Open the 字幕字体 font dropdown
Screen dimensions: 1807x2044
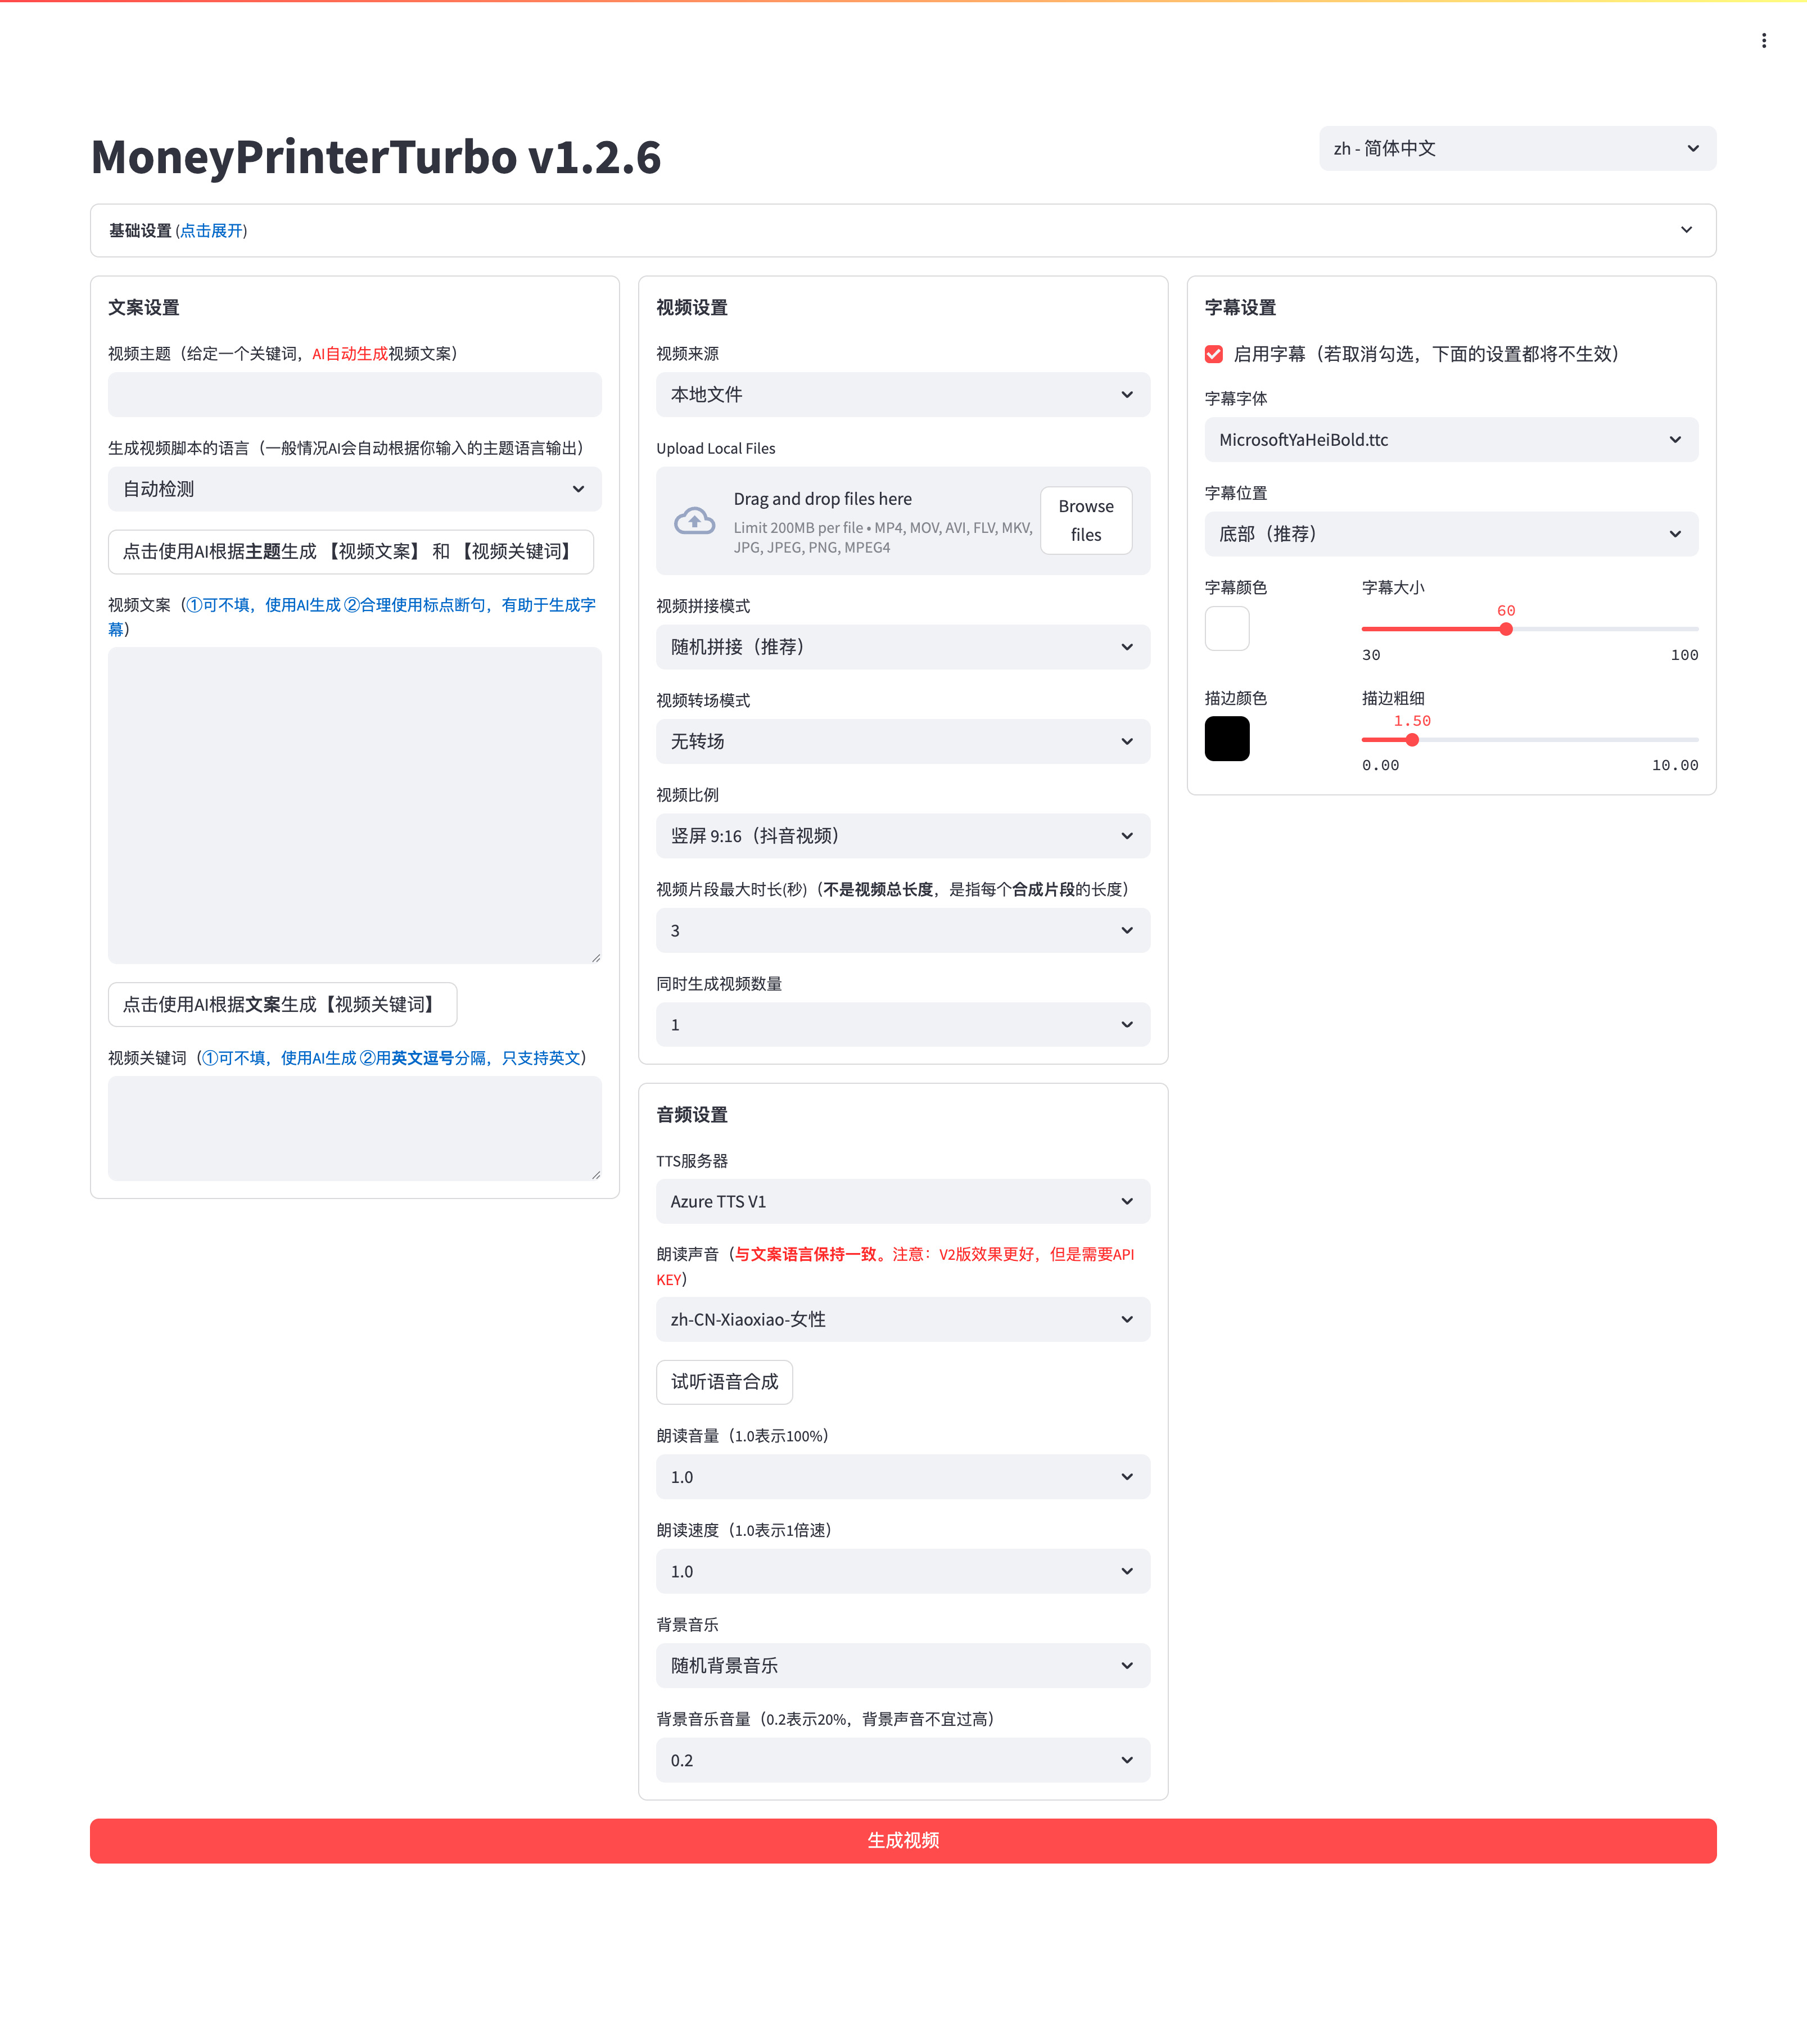pos(1450,439)
